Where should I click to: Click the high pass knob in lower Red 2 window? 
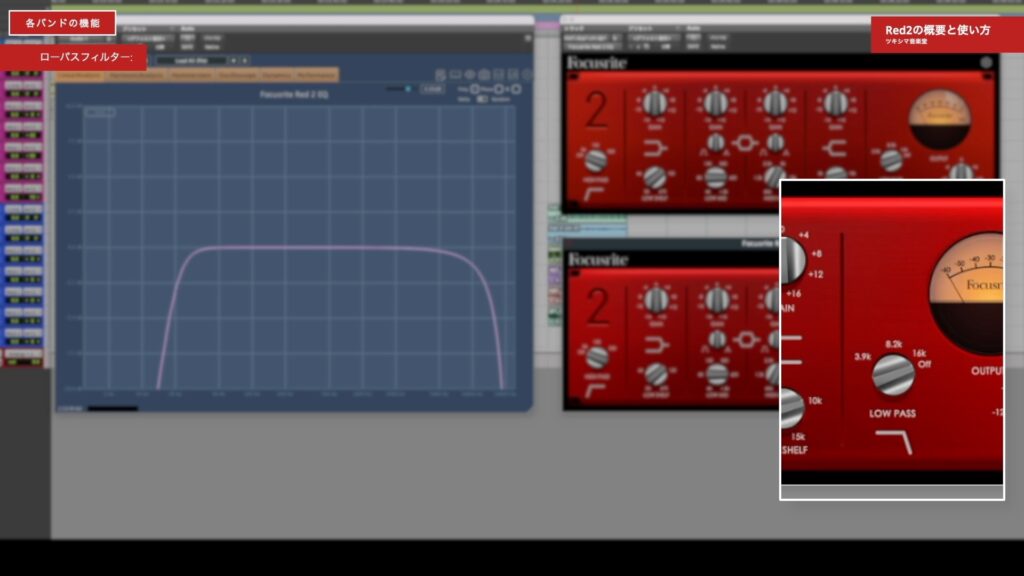click(x=596, y=357)
